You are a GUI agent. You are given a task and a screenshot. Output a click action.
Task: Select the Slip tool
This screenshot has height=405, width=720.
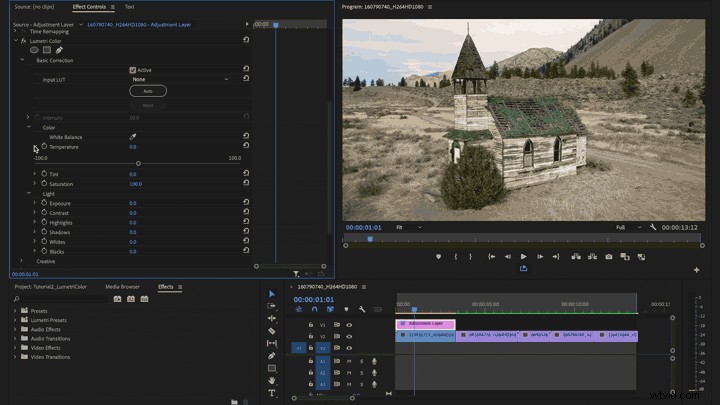(272, 343)
